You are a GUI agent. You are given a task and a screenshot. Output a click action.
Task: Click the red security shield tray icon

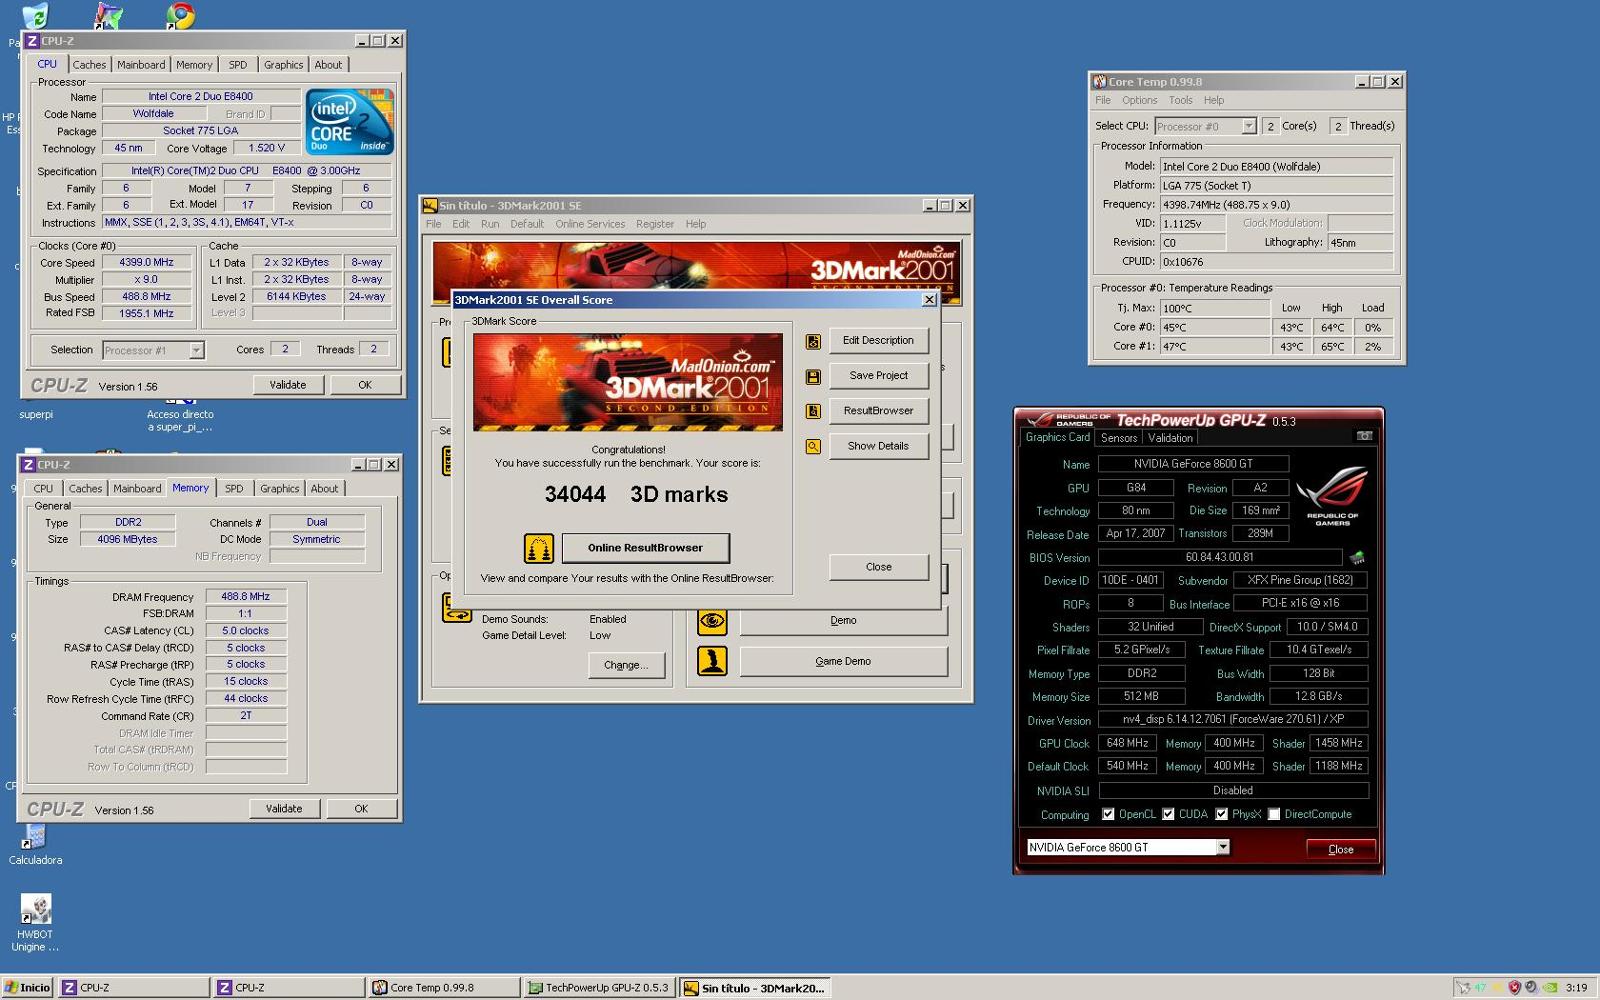point(1514,988)
